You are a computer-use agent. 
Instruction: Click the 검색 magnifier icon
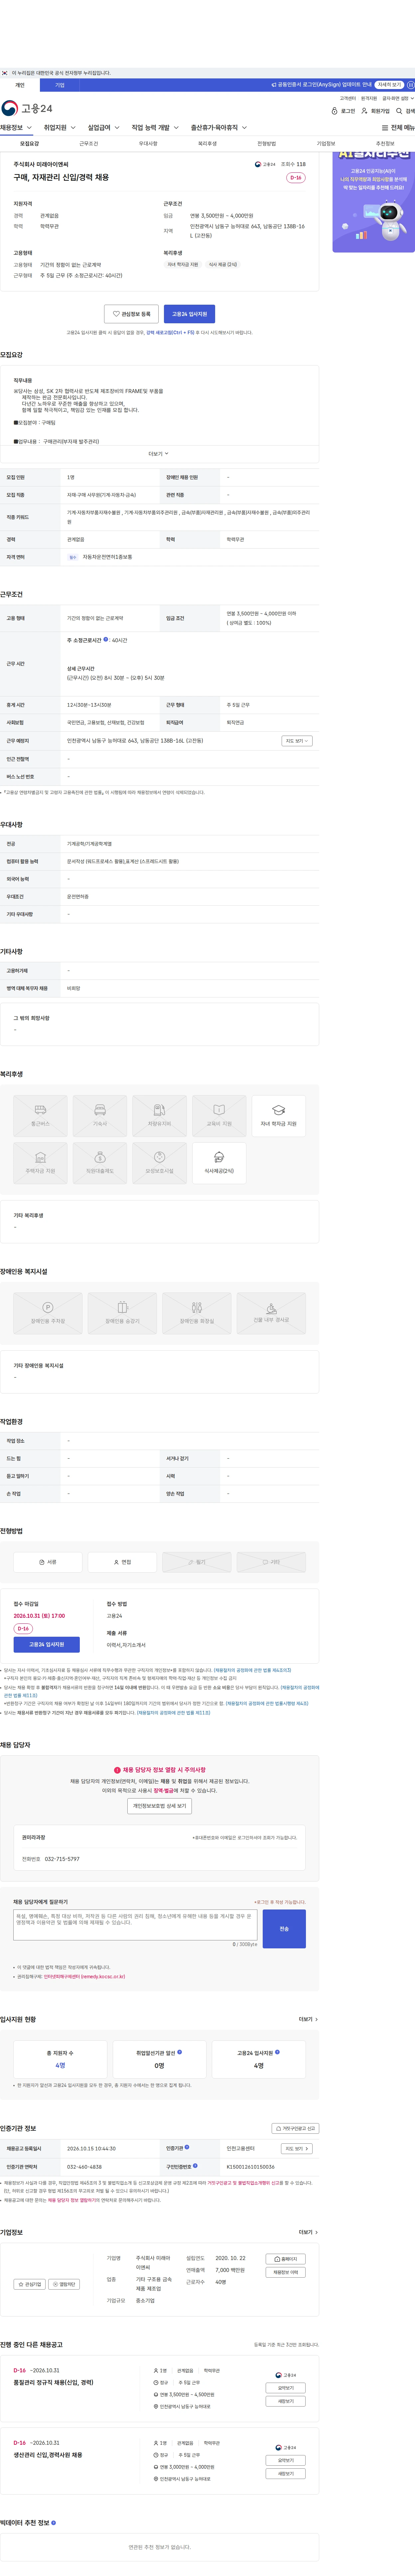tap(399, 111)
